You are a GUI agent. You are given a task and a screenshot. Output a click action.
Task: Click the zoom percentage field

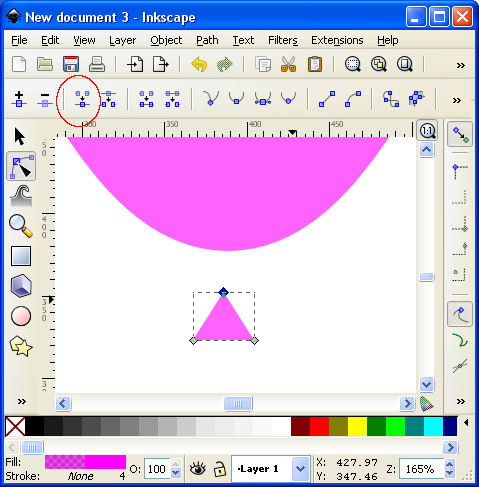[421, 469]
